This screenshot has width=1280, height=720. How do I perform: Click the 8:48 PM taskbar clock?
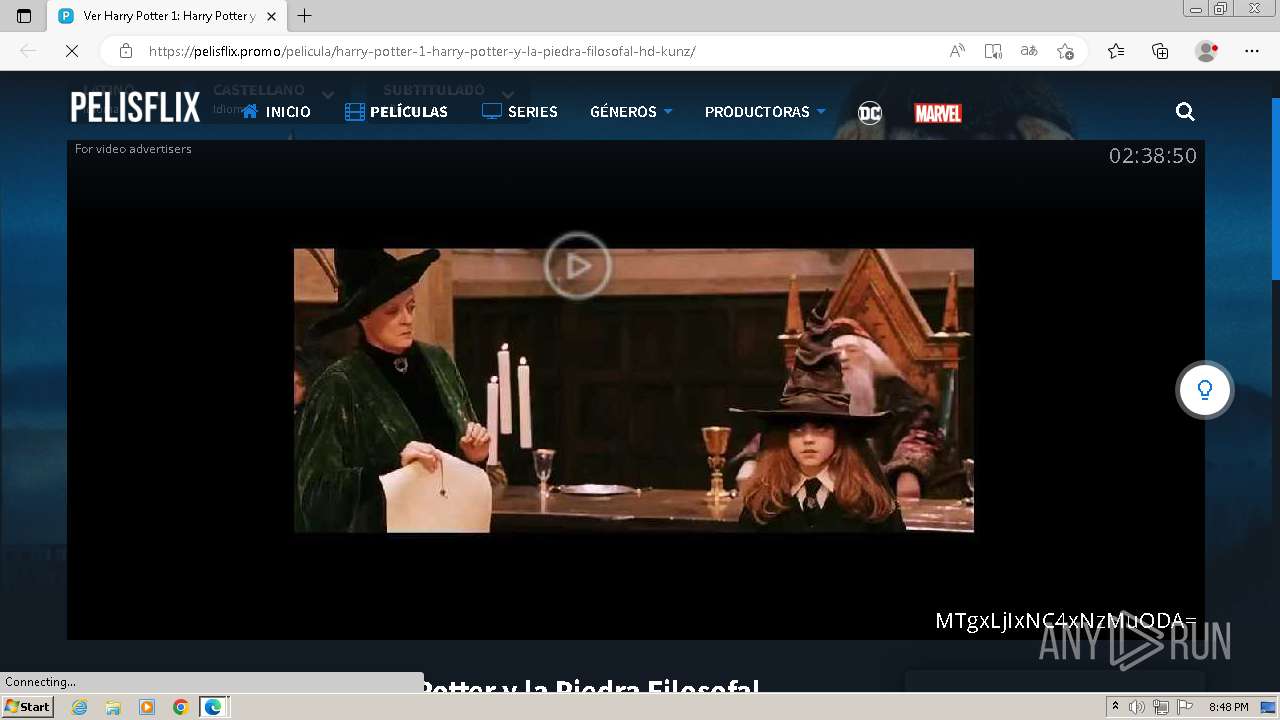coord(1228,707)
